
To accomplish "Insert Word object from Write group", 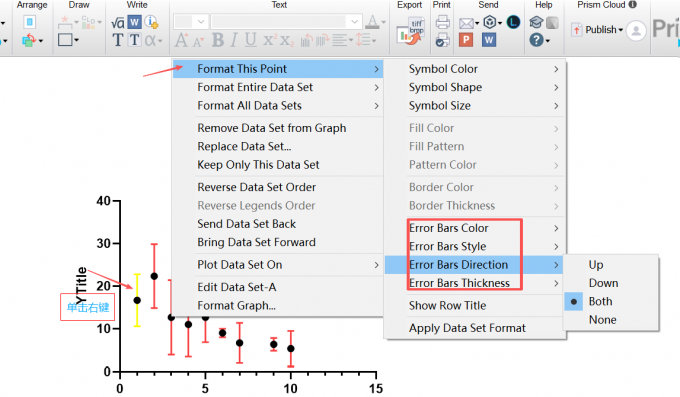I will pyautogui.click(x=134, y=22).
